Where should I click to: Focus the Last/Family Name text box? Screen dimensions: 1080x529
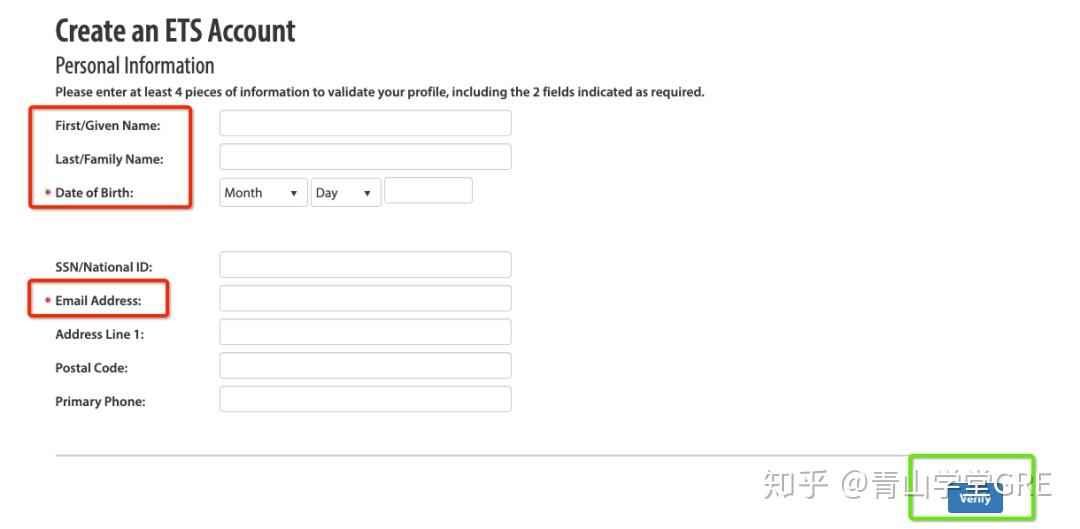[365, 157]
